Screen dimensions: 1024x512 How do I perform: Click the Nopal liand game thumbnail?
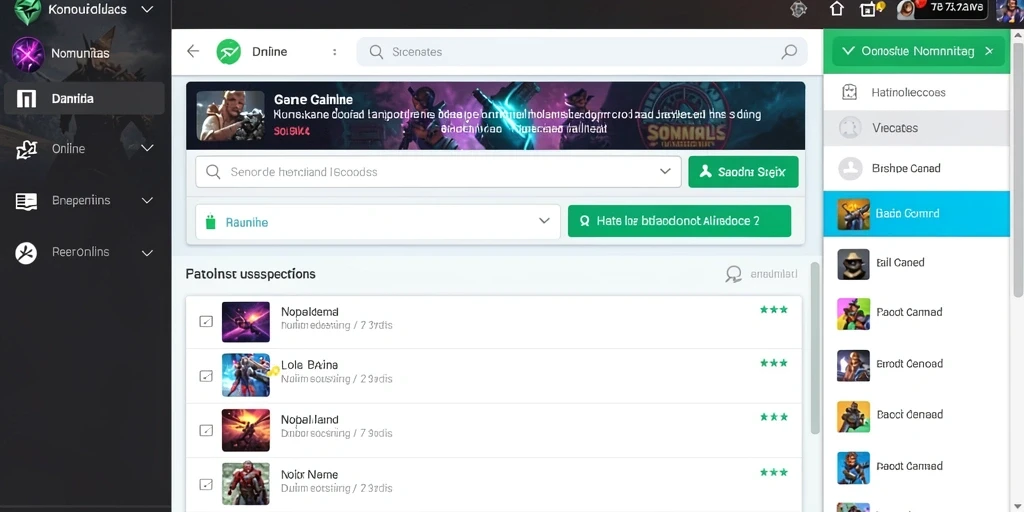[246, 430]
